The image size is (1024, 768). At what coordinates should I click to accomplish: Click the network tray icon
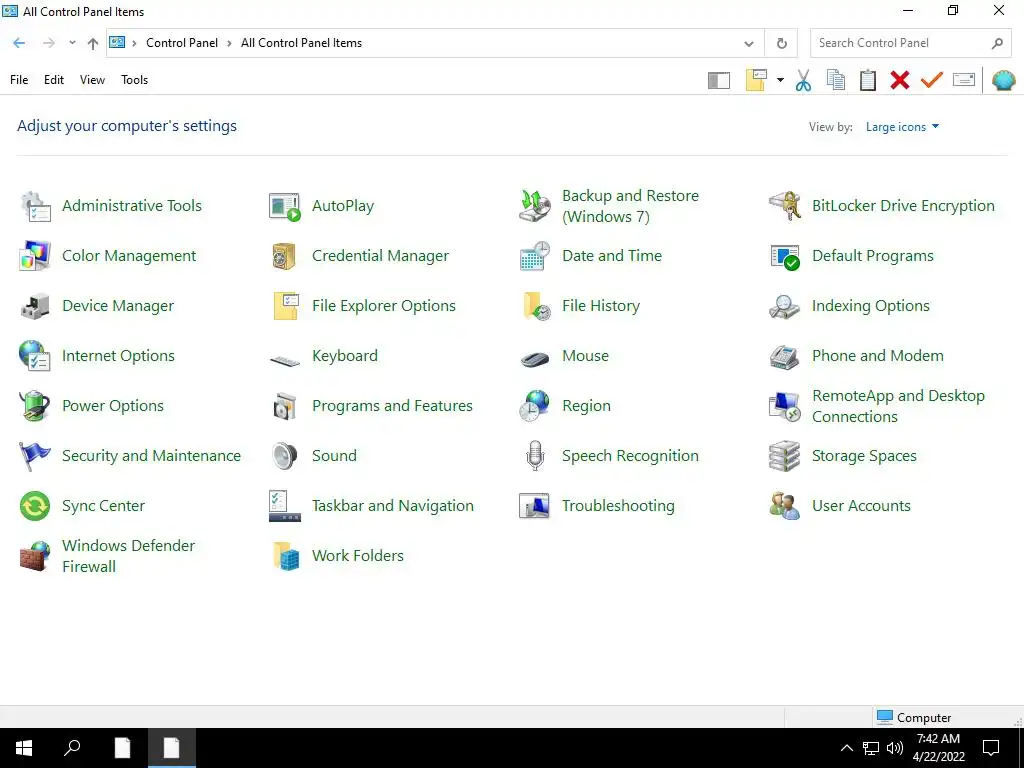click(x=871, y=748)
